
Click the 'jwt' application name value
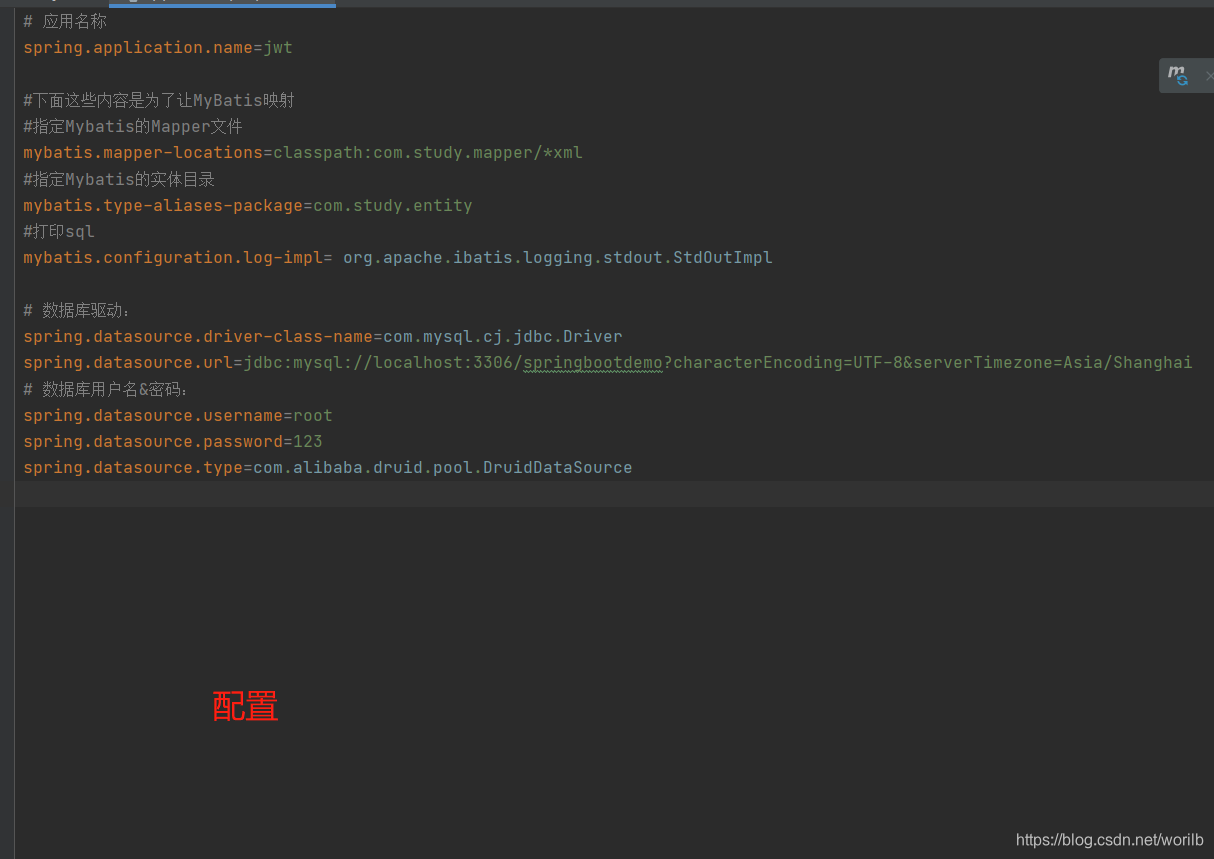coord(278,47)
